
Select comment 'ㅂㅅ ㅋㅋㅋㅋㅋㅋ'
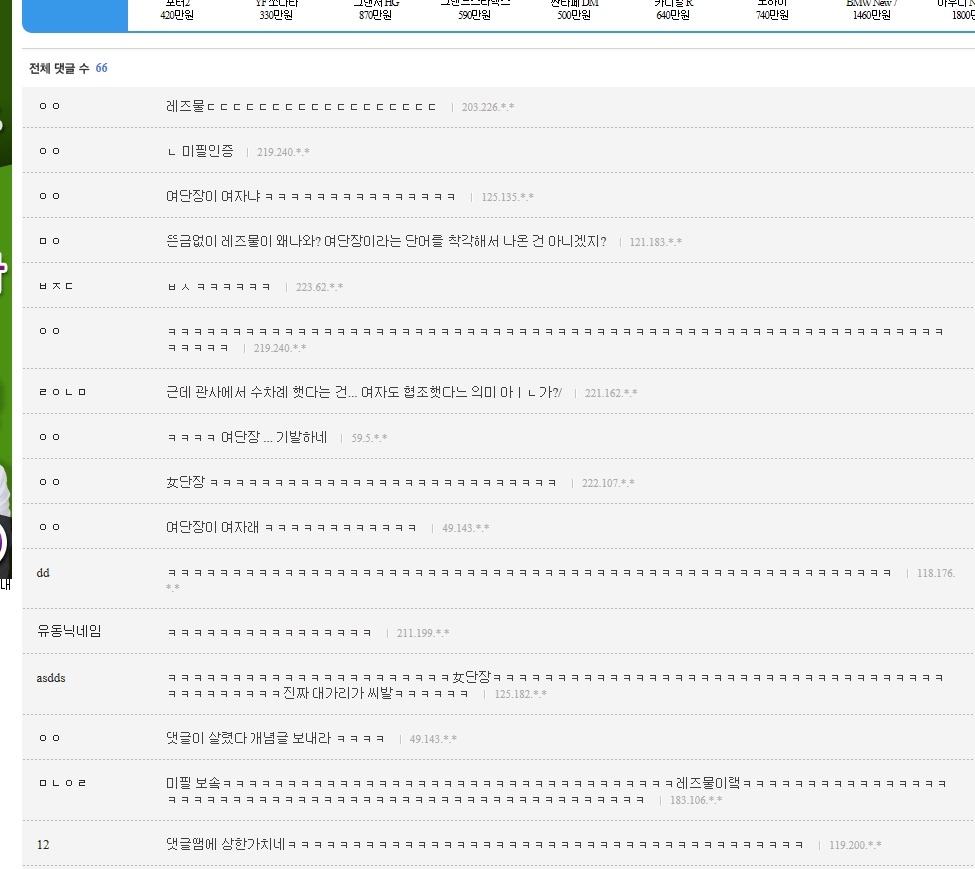pyautogui.click(x=219, y=287)
